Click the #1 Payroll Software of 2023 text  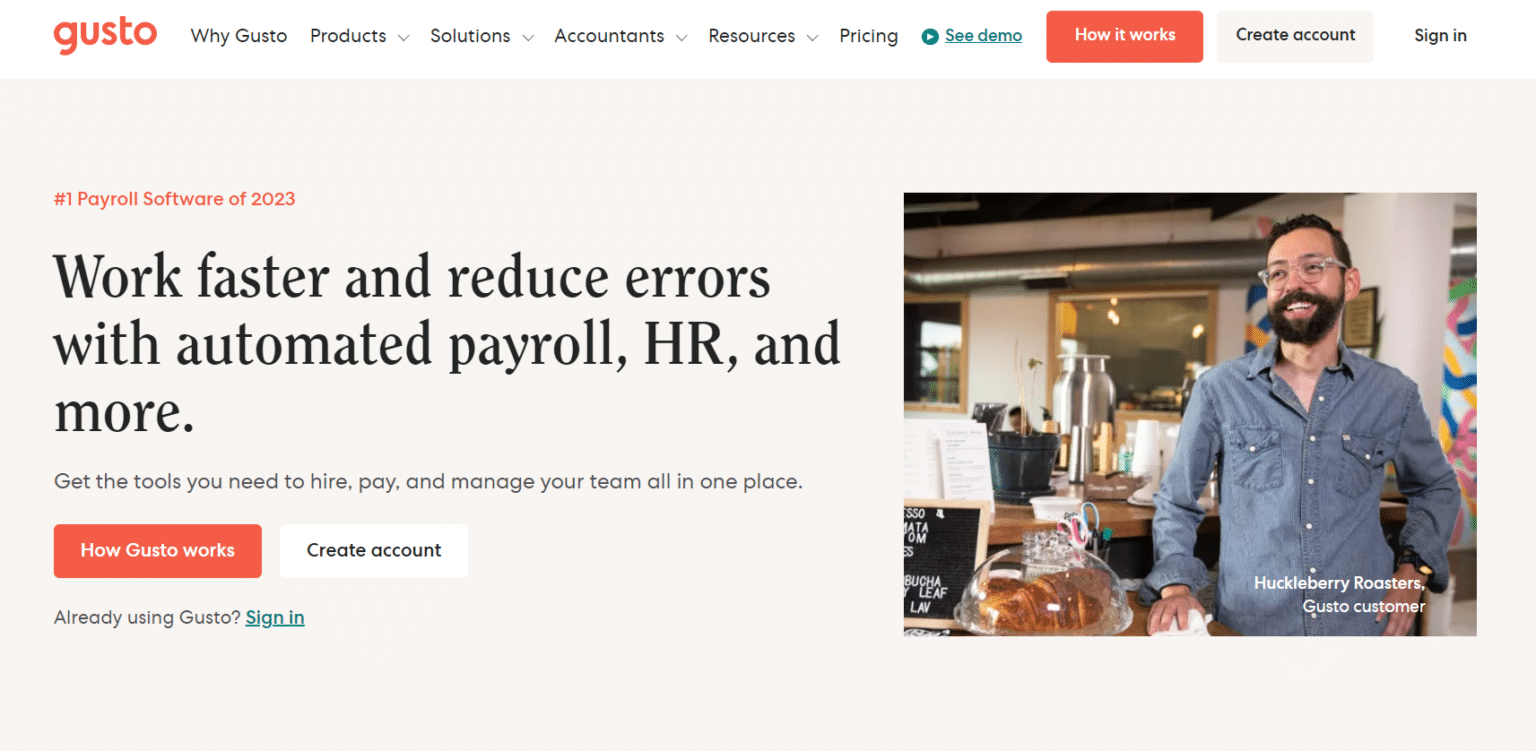tap(175, 199)
